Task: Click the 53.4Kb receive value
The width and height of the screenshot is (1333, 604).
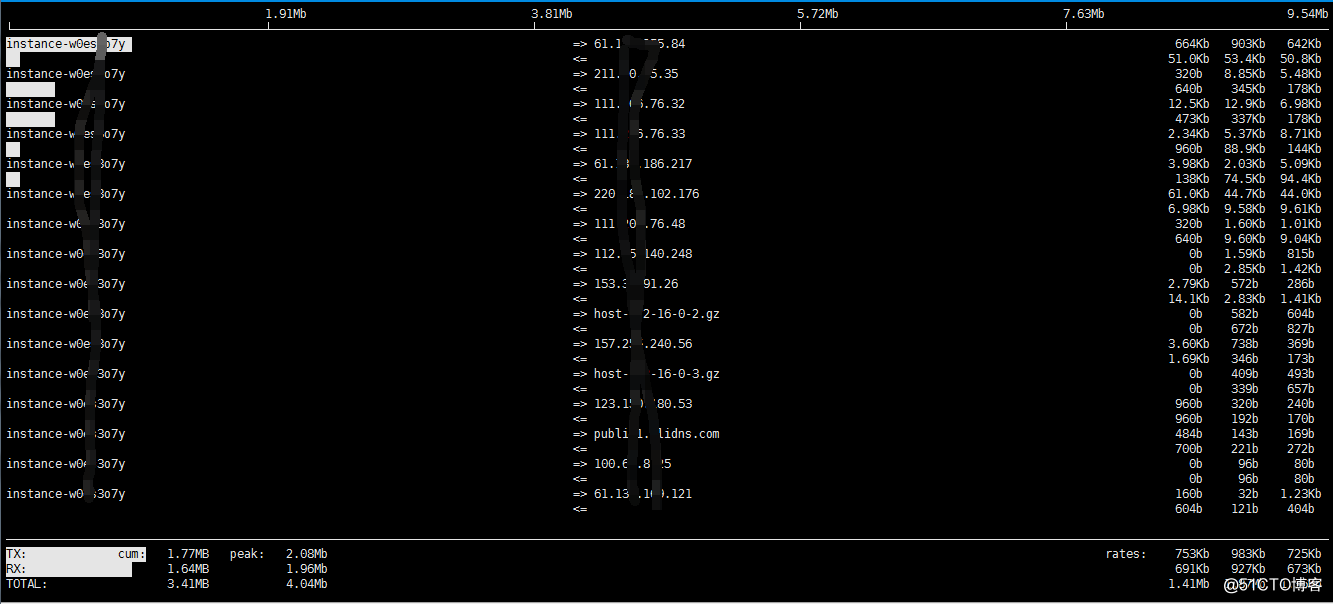Action: point(1244,59)
